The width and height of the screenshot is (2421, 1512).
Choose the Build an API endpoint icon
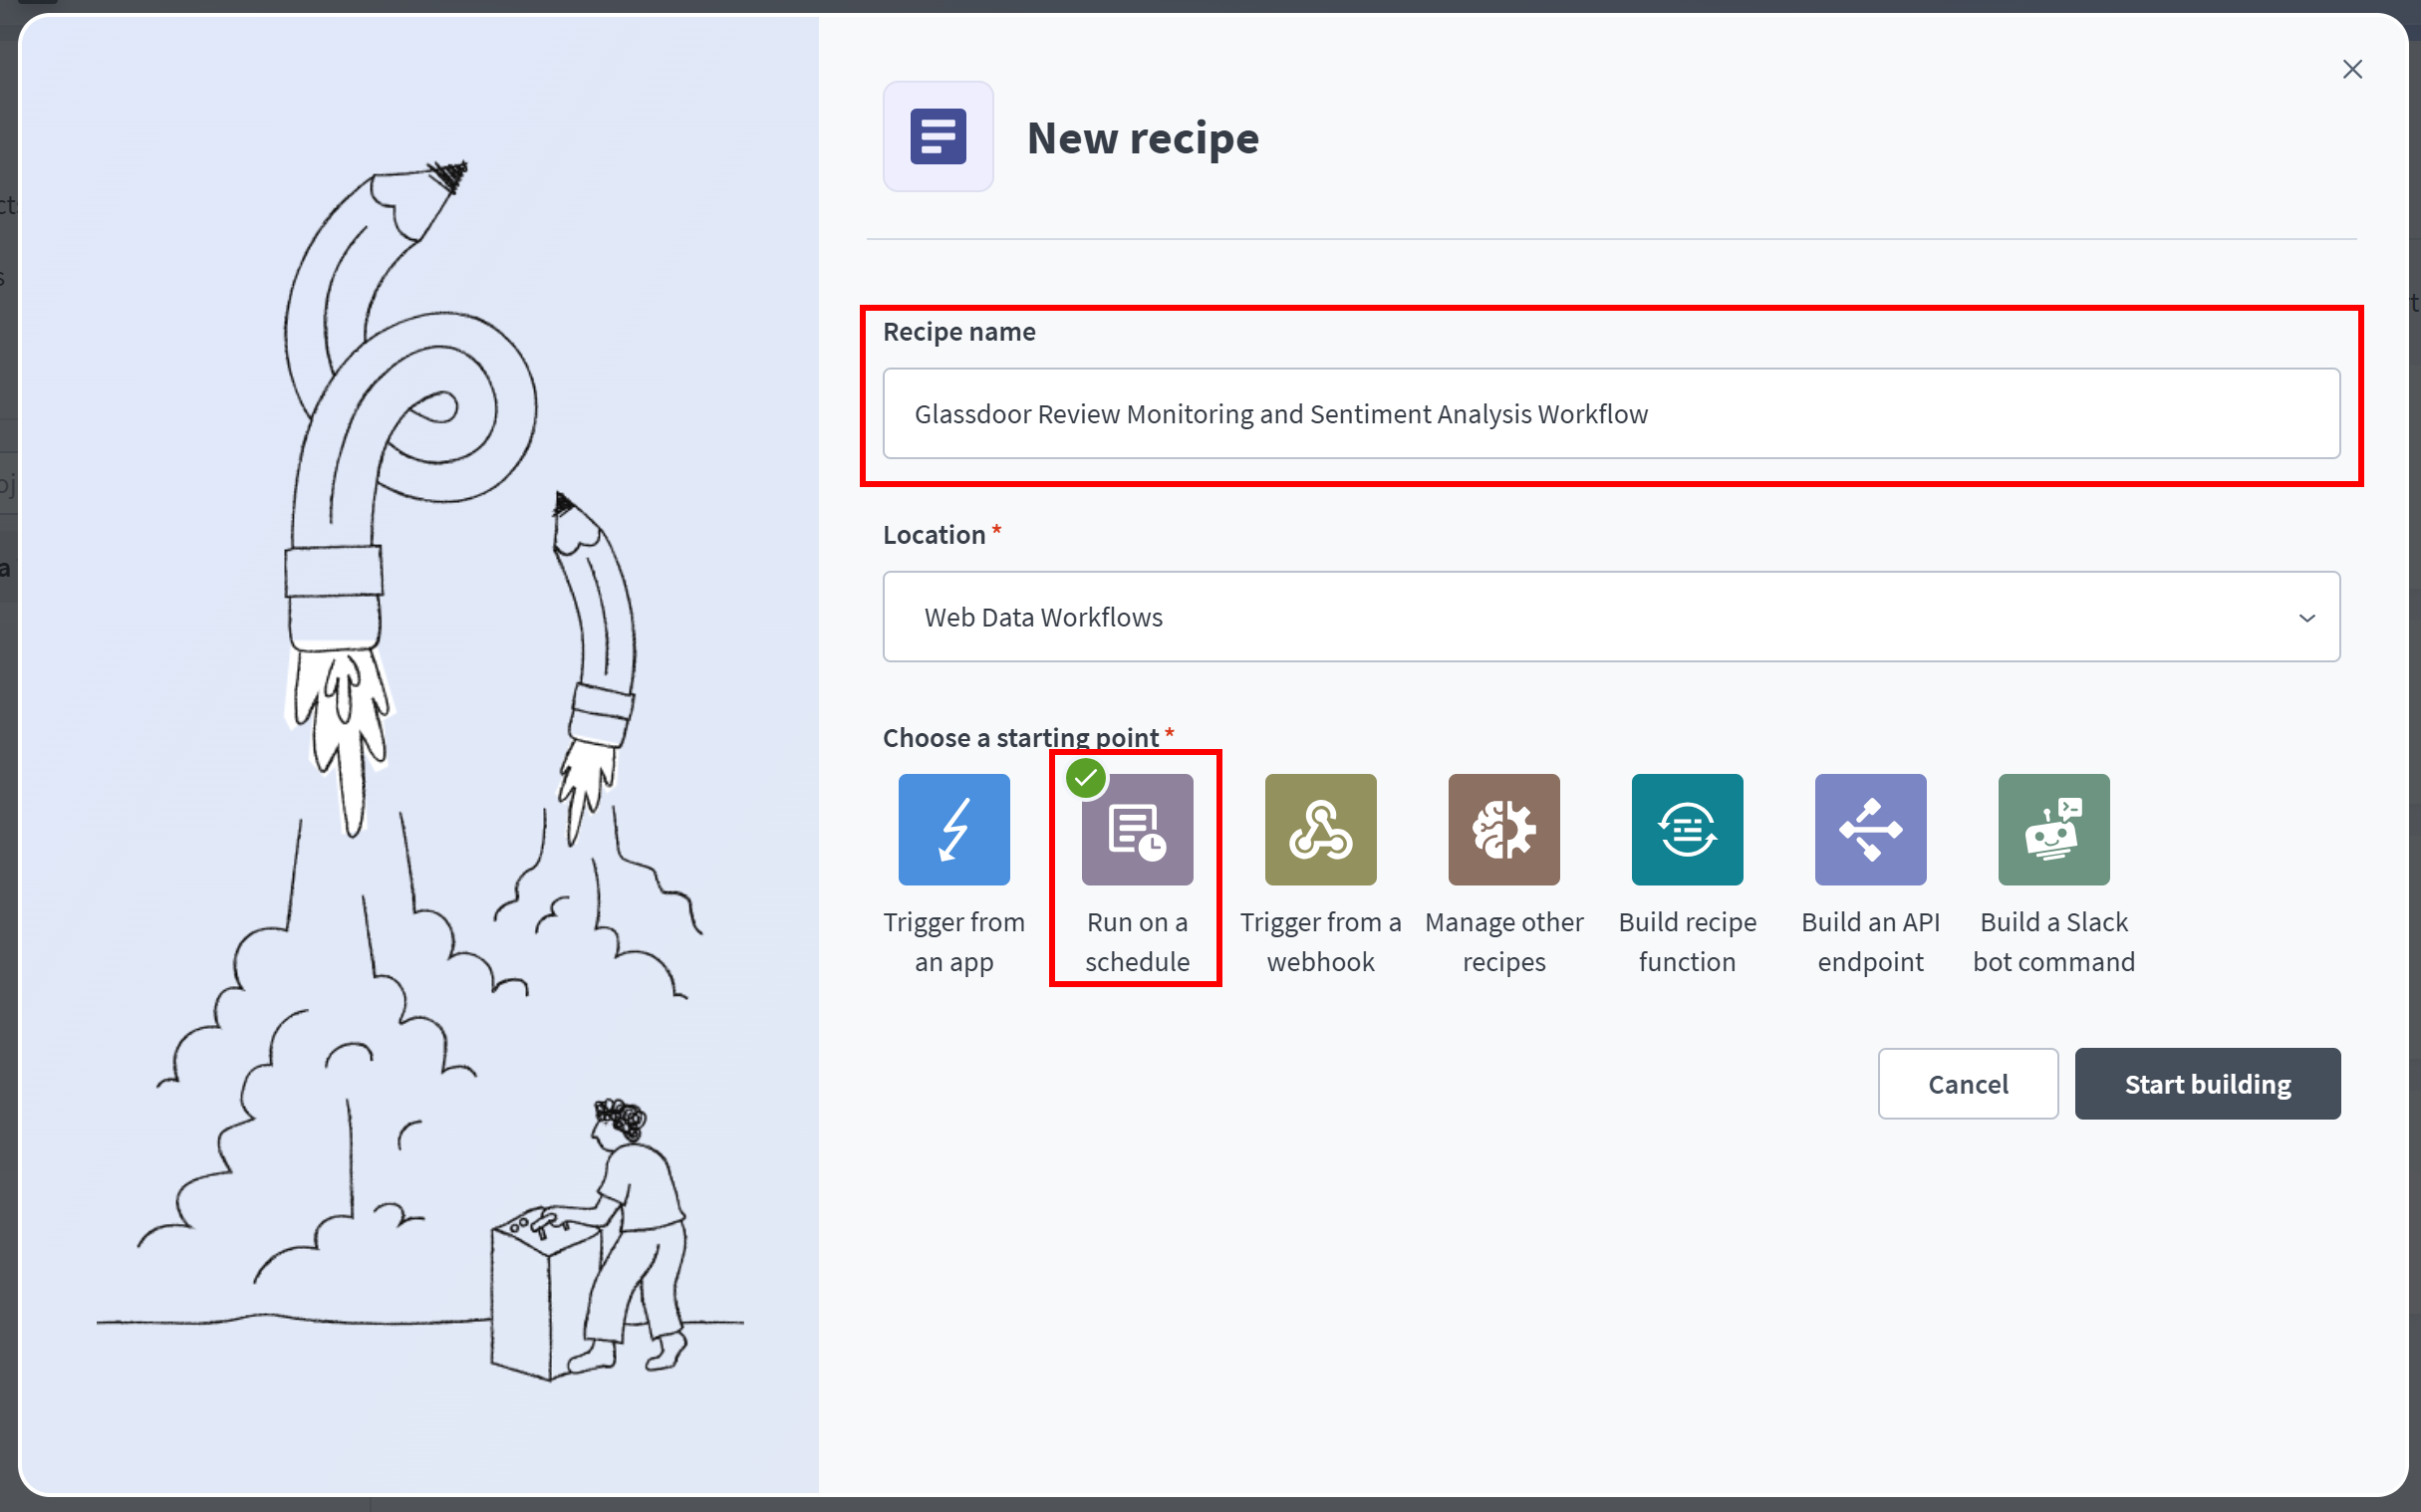[1870, 829]
